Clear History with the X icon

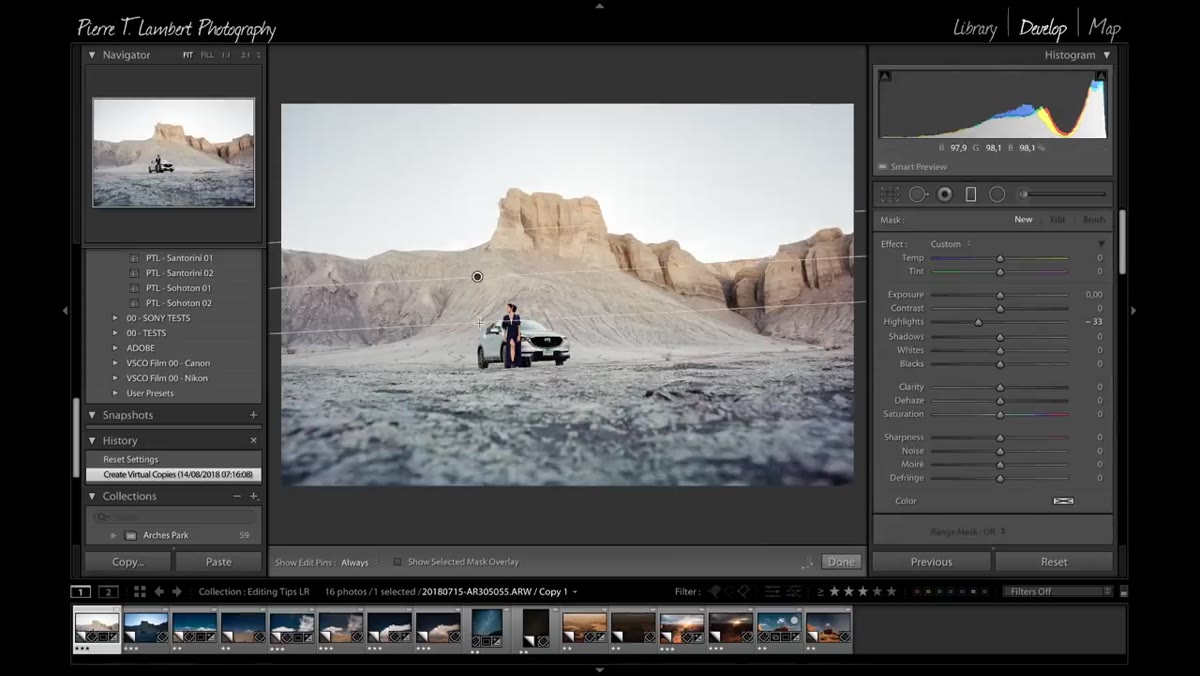coord(253,440)
